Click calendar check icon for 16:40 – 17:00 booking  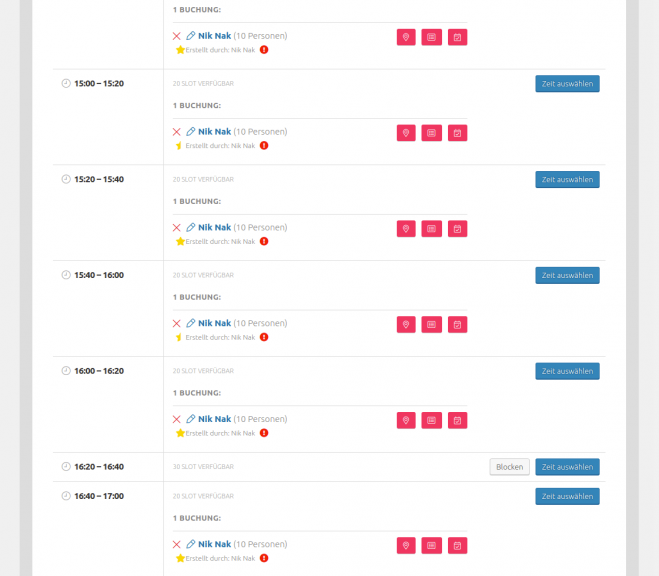click(457, 546)
